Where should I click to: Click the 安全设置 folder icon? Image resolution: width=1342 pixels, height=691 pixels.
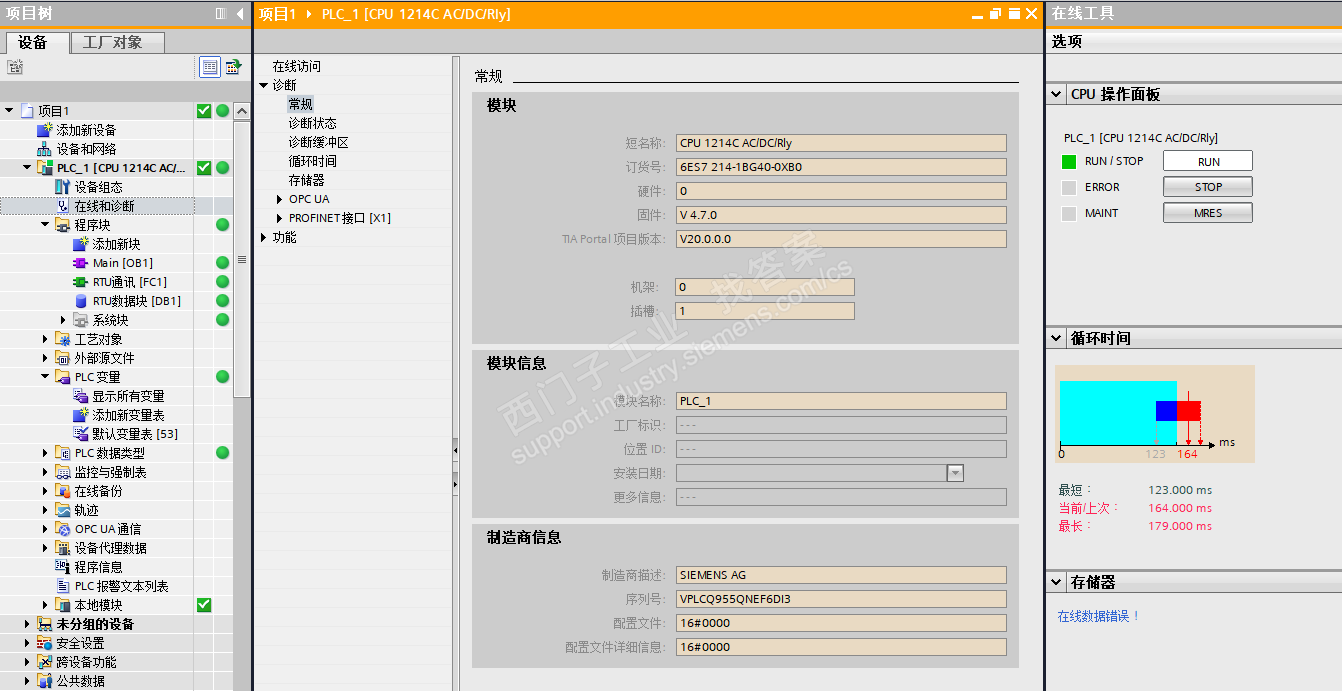45,643
